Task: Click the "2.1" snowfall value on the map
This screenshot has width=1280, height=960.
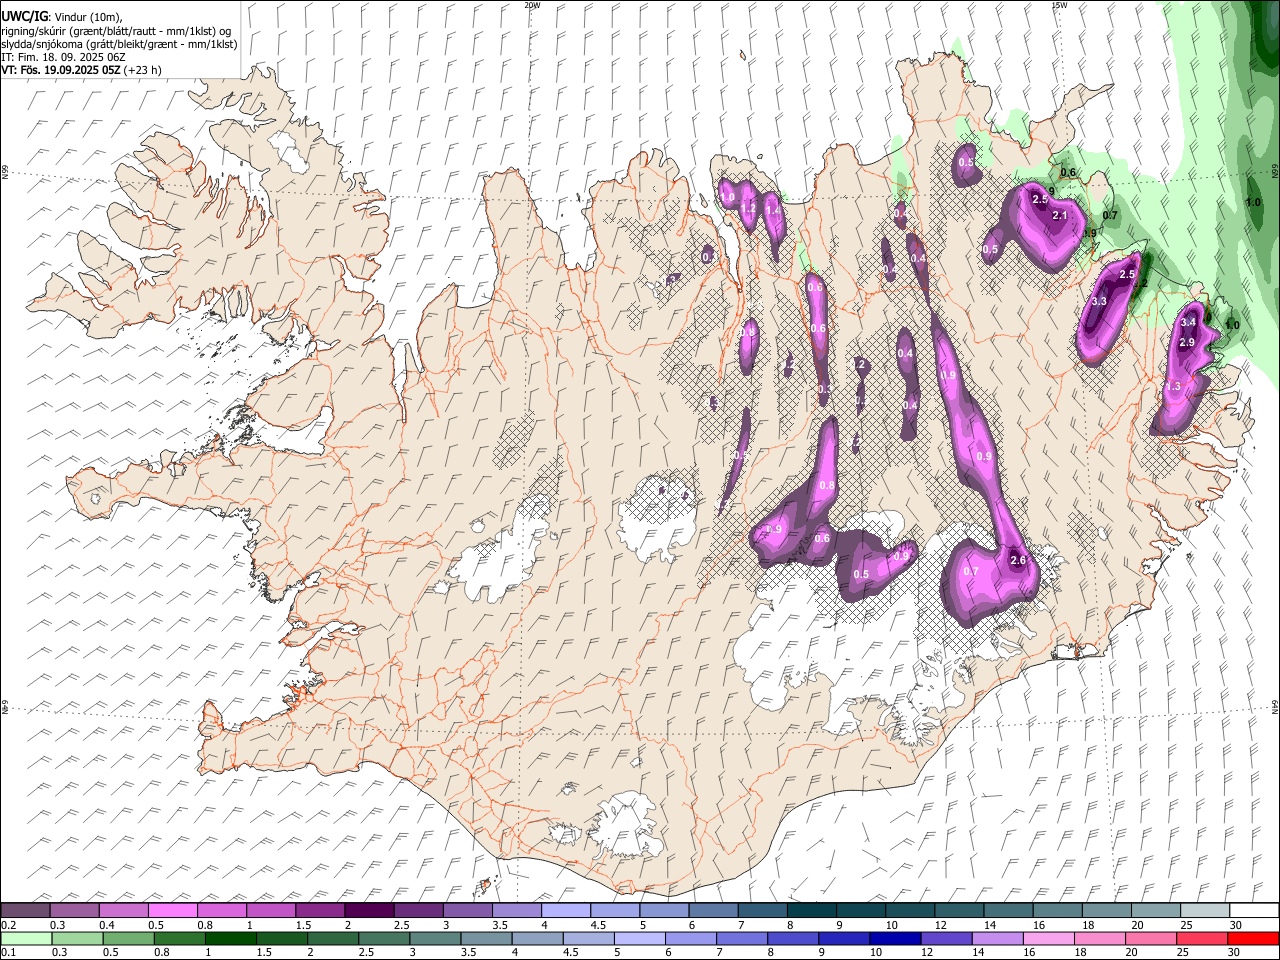Action: [x=1060, y=215]
